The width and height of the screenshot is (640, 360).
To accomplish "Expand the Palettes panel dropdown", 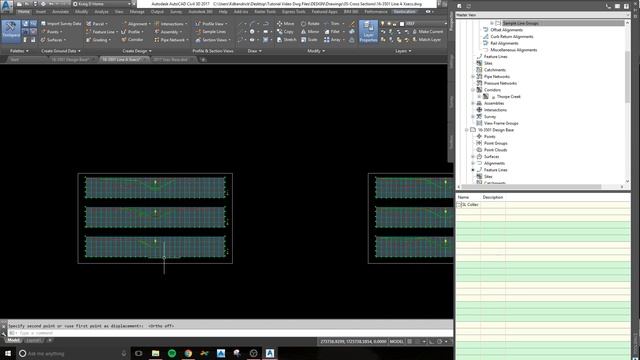I will 19,51.
